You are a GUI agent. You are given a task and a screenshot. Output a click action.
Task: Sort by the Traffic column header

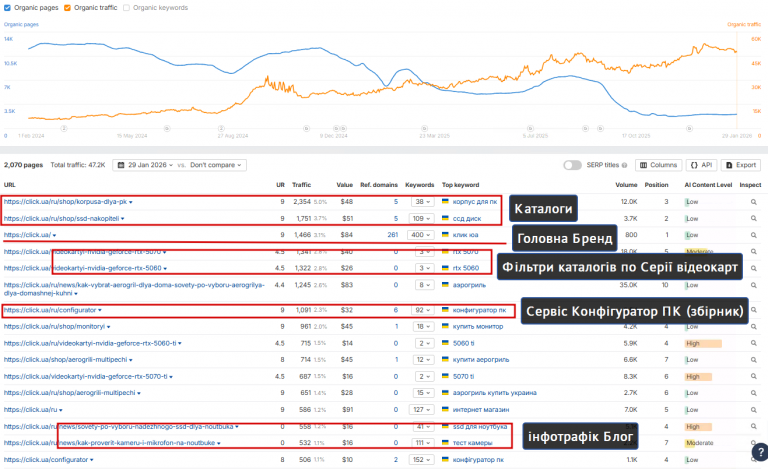[x=301, y=185]
